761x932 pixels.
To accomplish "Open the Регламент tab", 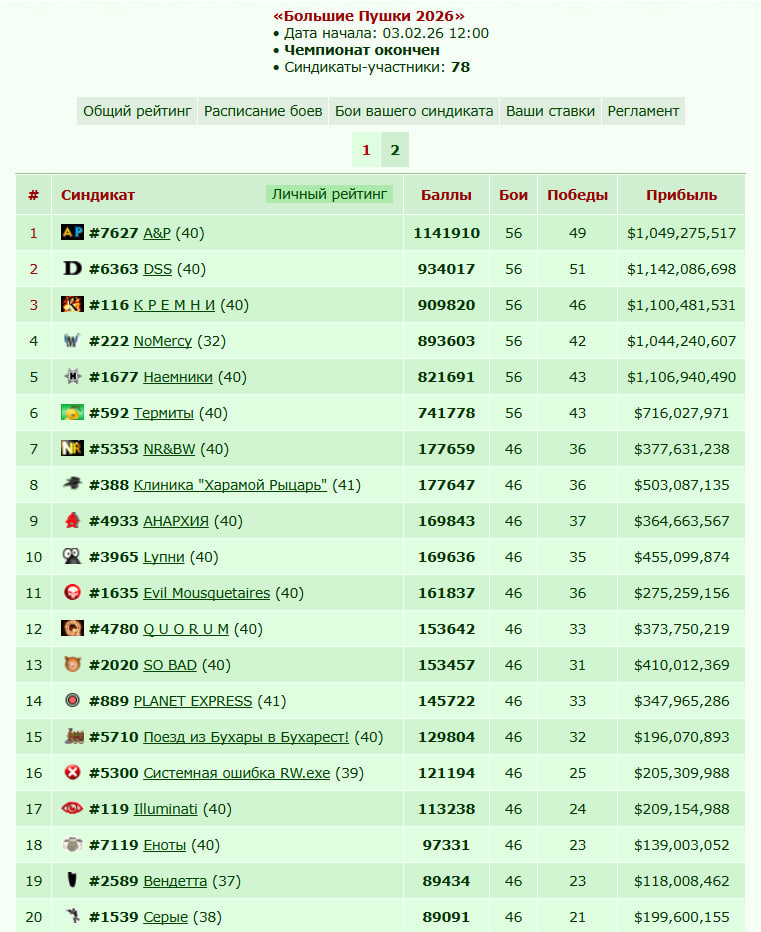I will coord(643,111).
